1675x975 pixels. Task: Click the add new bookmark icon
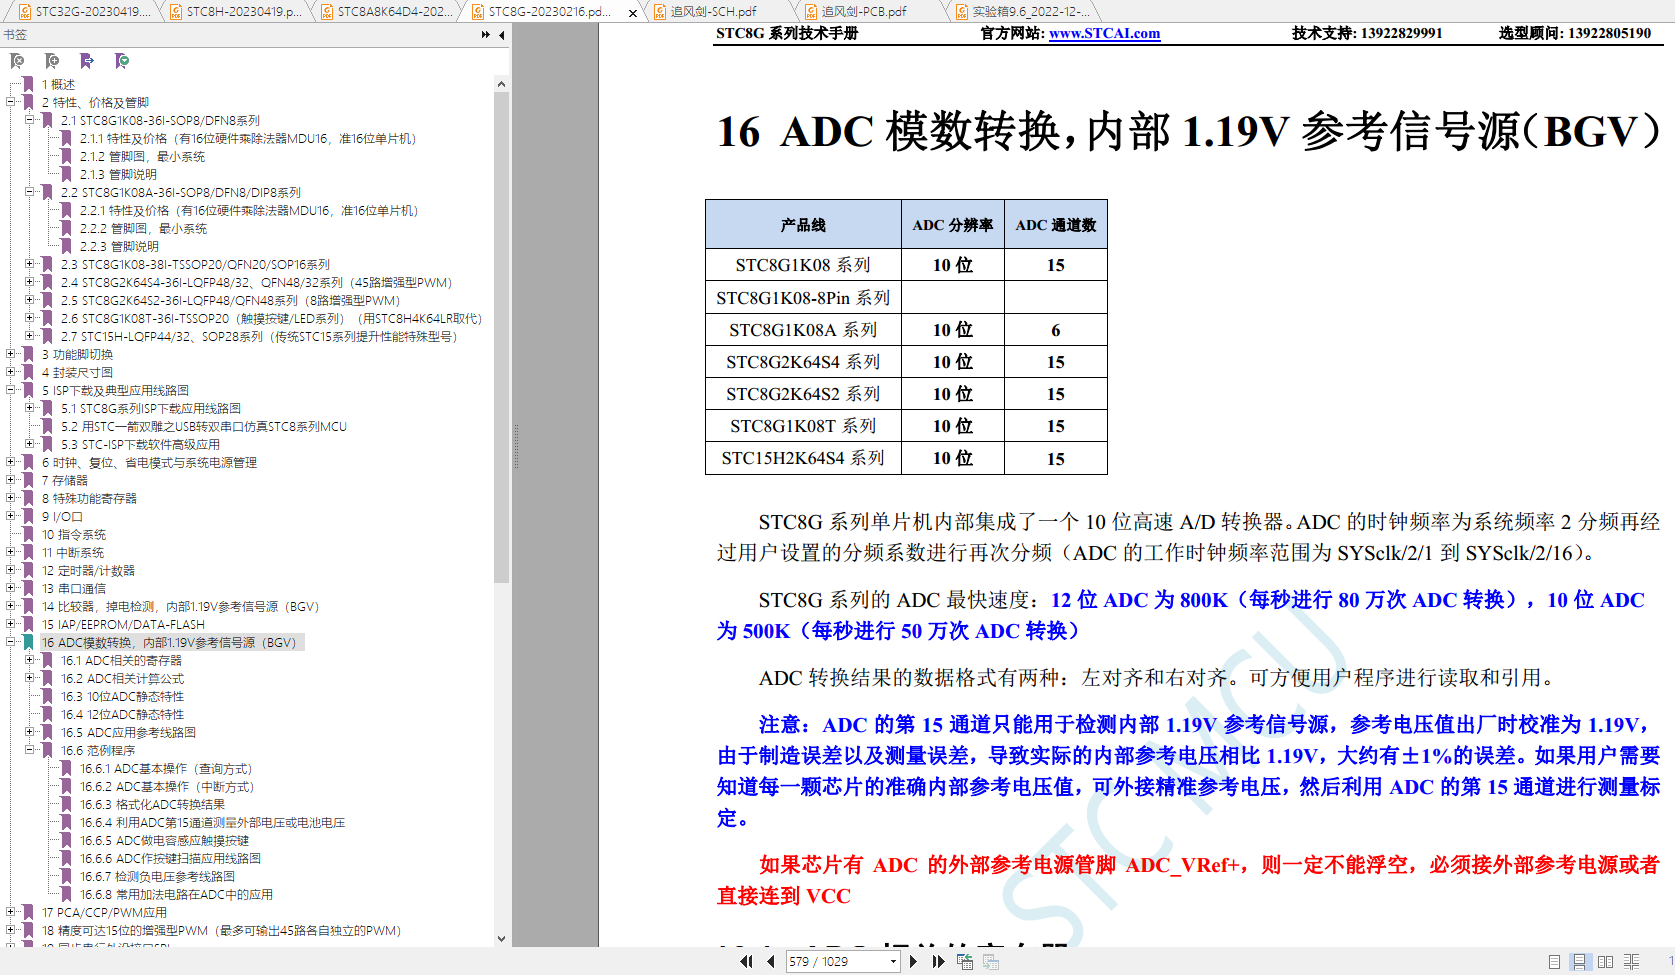pyautogui.click(x=52, y=61)
